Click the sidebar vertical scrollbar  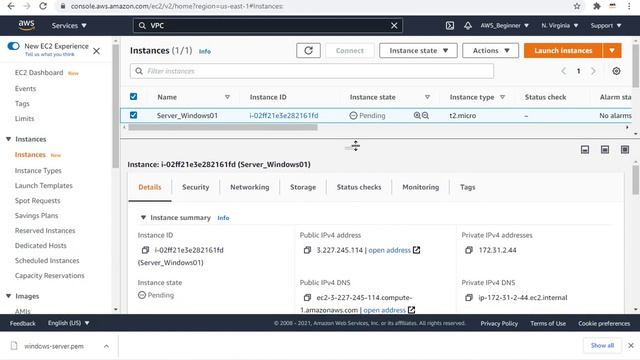(x=116, y=106)
